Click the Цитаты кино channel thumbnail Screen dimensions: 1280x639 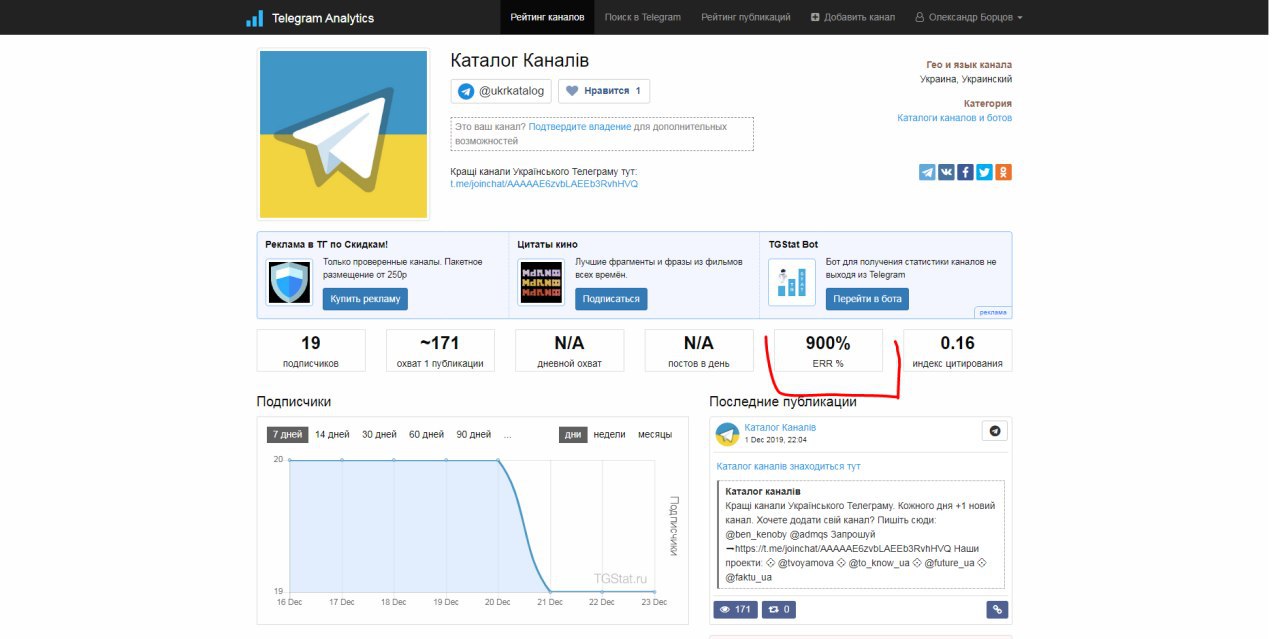point(541,282)
